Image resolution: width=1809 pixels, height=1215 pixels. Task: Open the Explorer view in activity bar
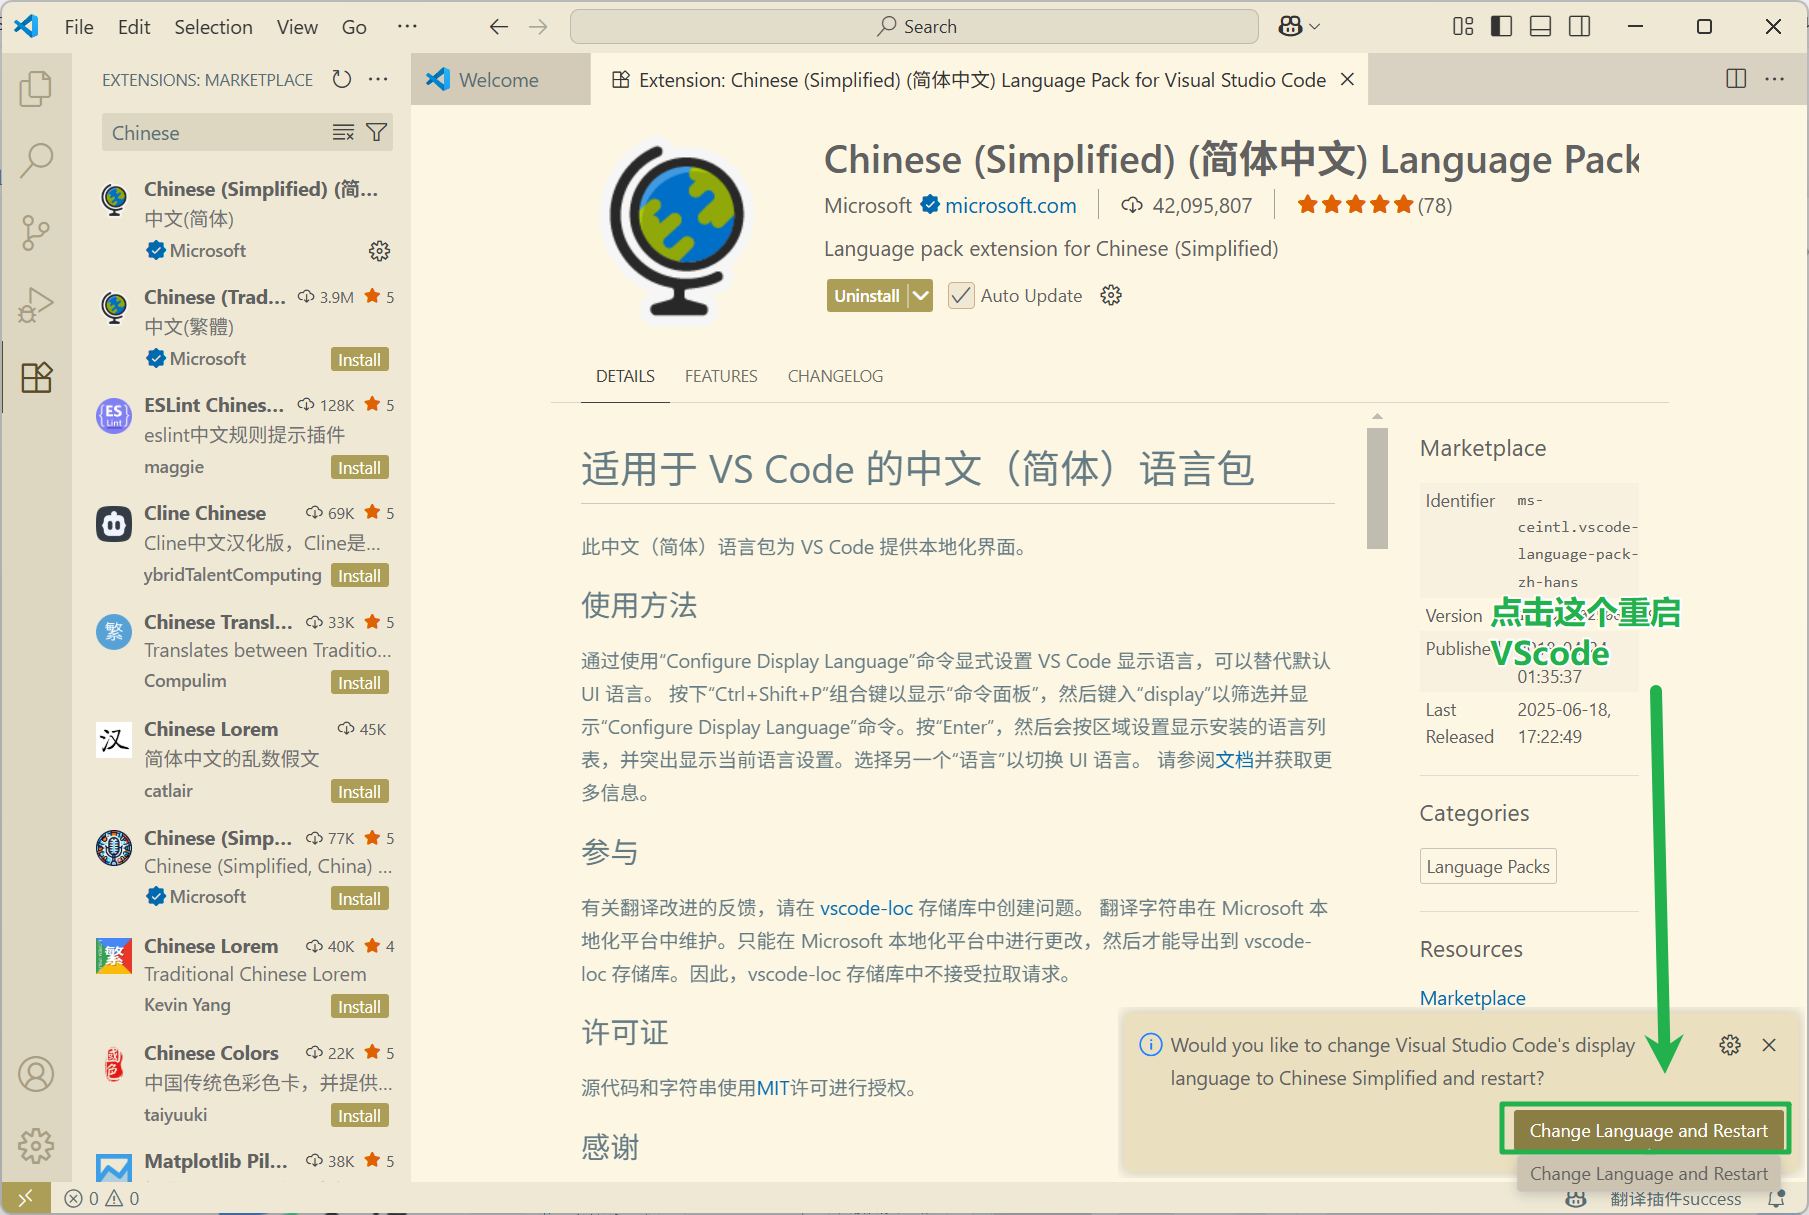(36, 88)
